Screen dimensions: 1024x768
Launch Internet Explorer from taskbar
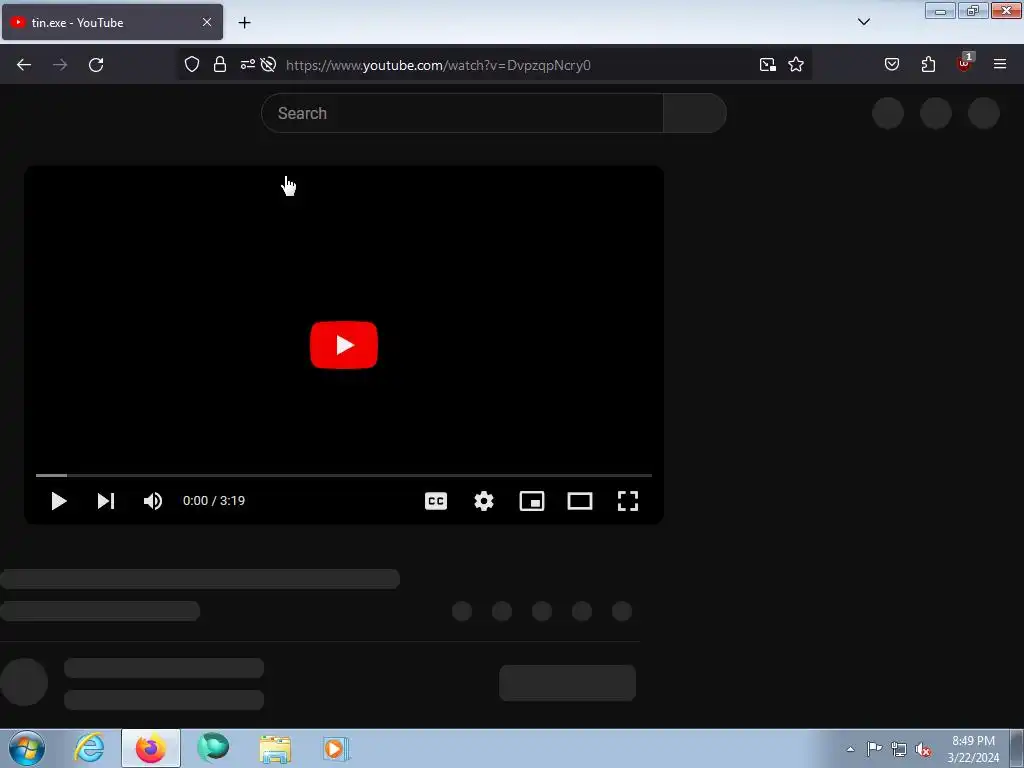click(x=89, y=748)
